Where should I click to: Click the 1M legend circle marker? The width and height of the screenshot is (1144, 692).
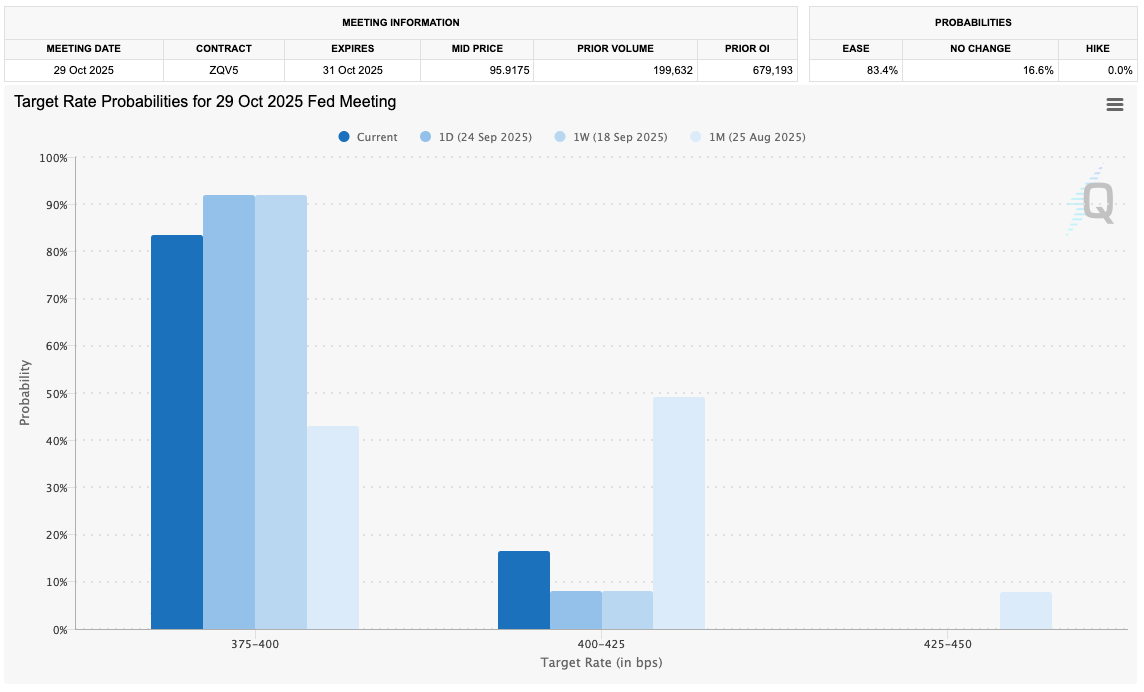pos(696,137)
